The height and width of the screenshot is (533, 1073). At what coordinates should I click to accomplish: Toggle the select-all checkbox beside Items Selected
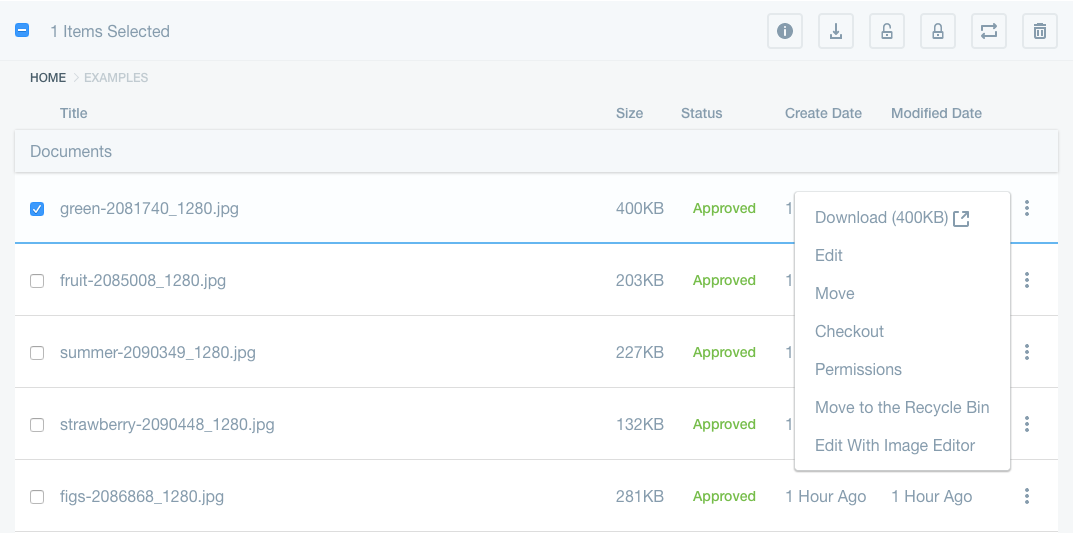(22, 31)
